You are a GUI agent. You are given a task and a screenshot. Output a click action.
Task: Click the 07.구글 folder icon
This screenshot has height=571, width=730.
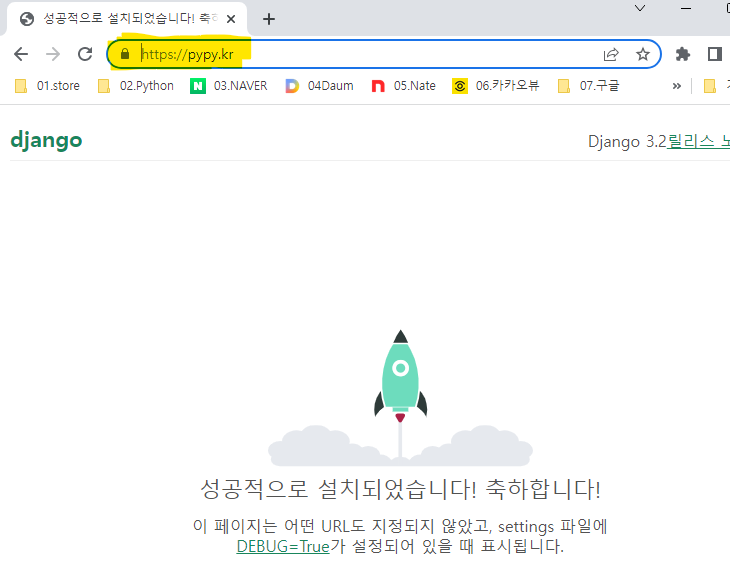tap(564, 86)
